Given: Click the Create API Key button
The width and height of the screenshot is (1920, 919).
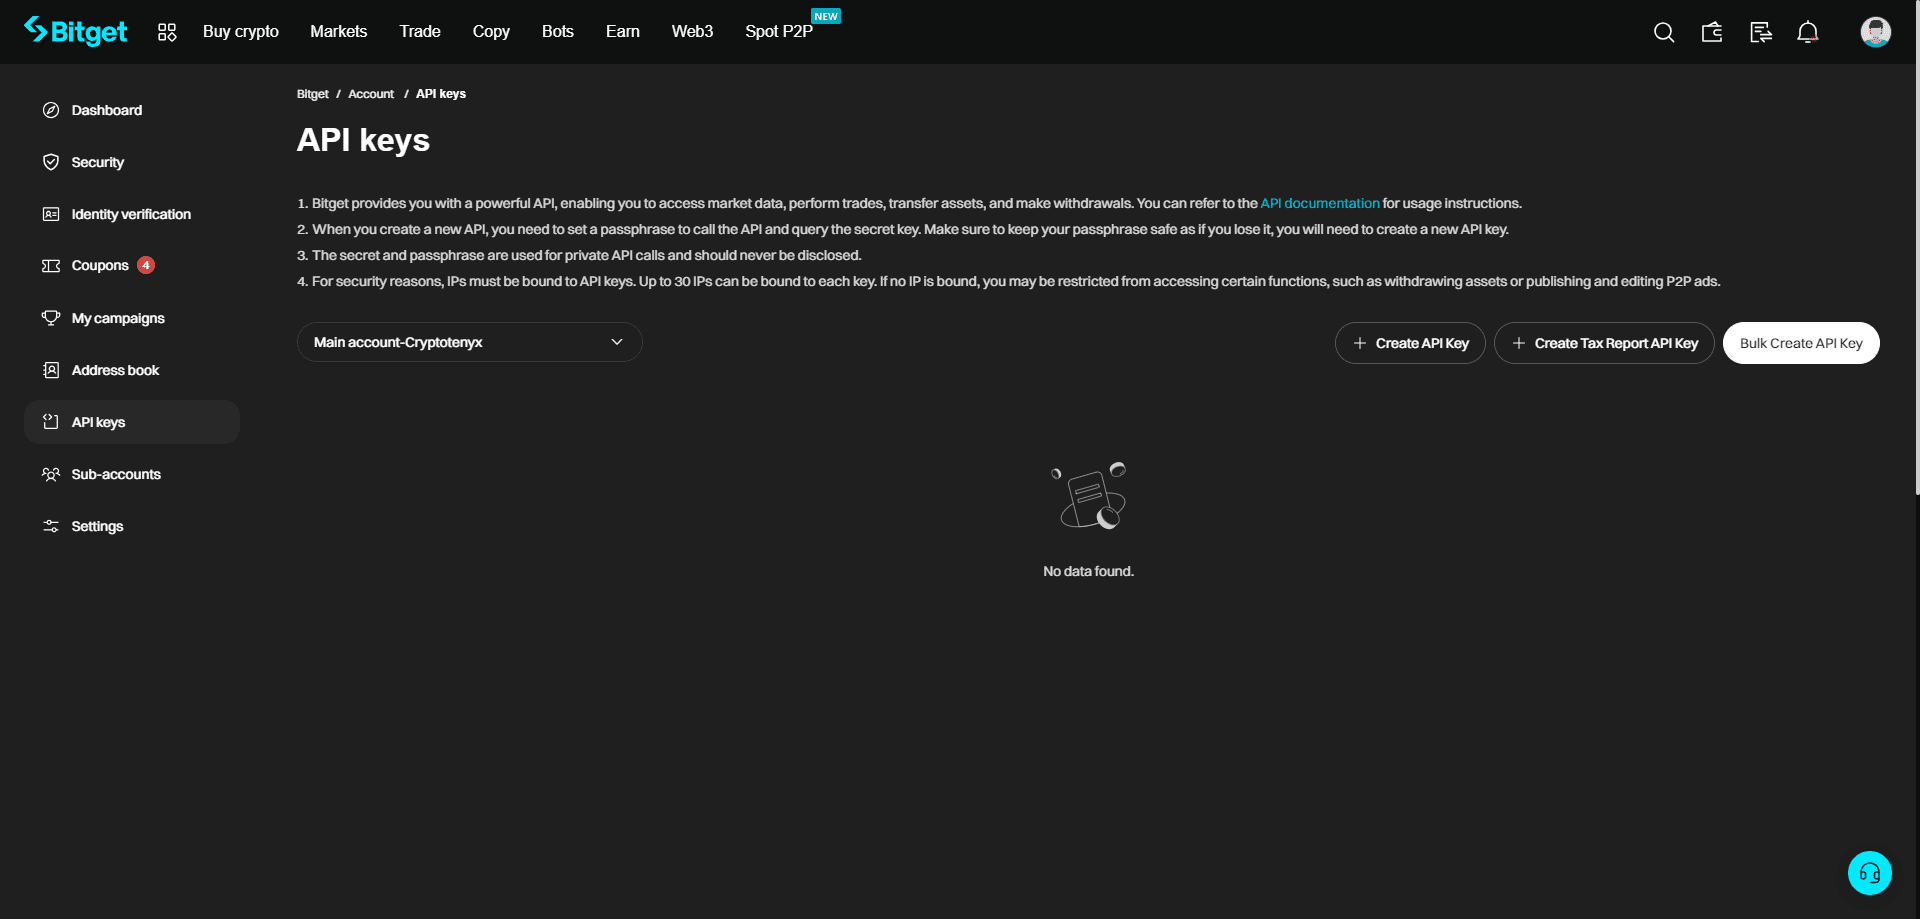Looking at the screenshot, I should tap(1410, 343).
